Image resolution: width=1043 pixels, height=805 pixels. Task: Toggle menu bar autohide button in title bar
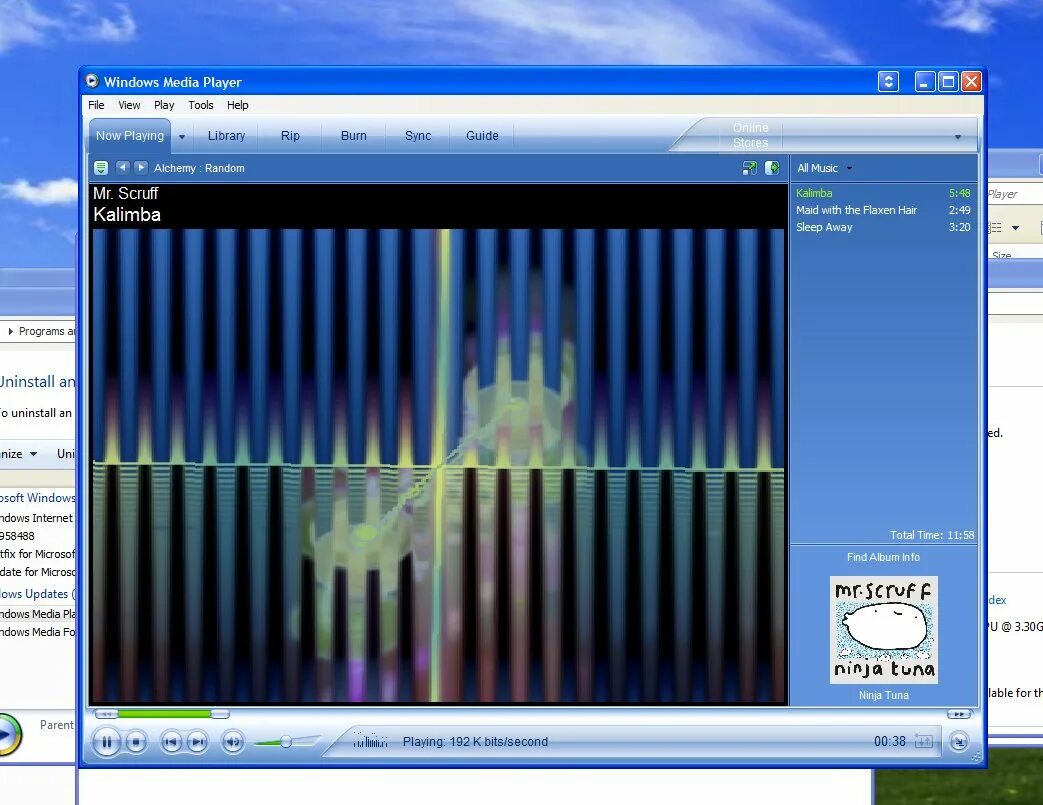(888, 82)
